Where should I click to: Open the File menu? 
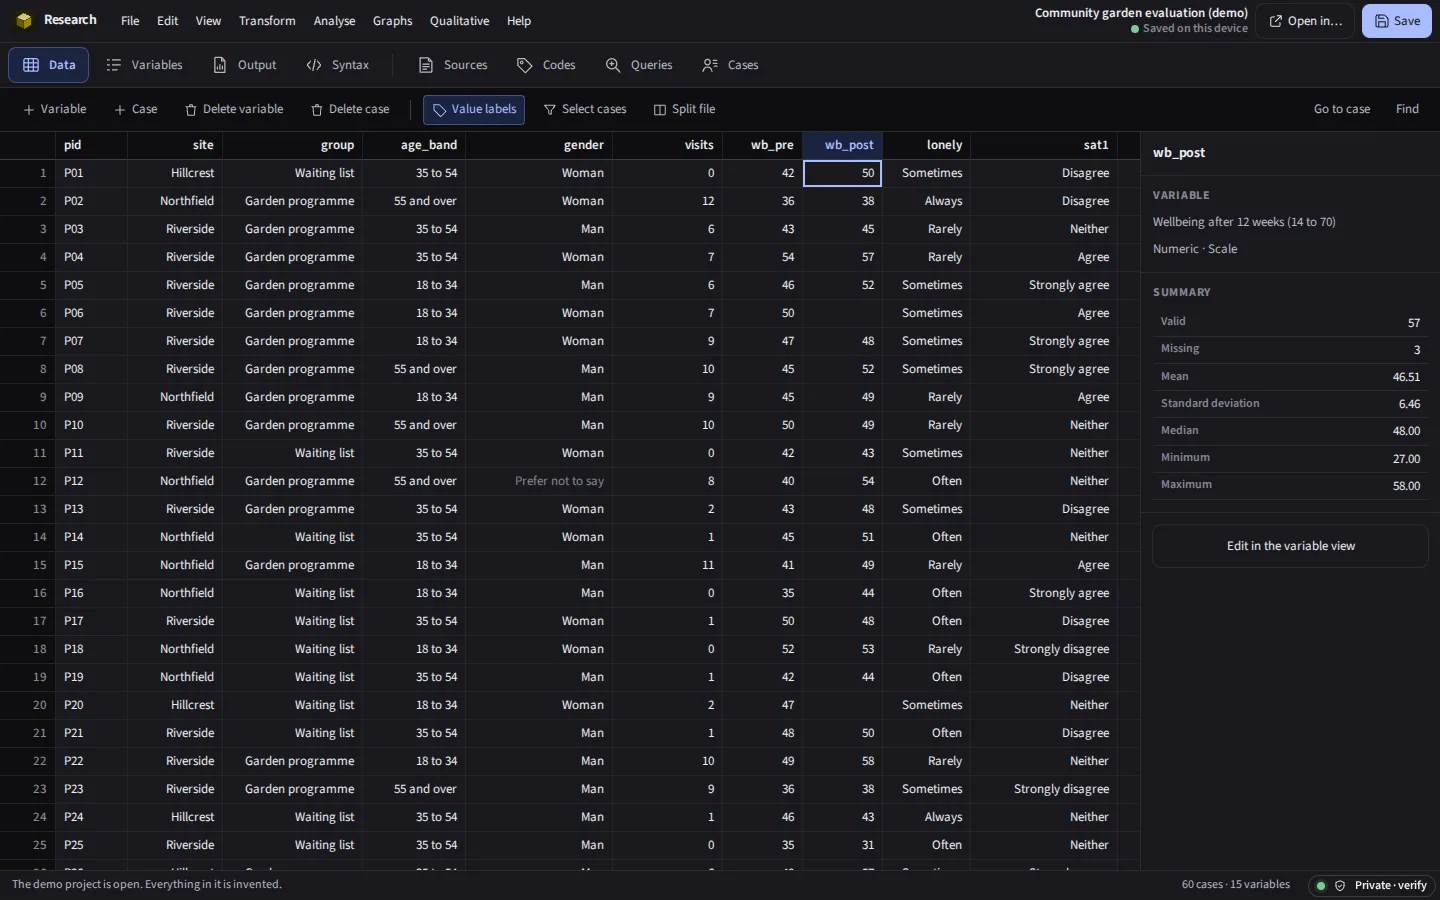130,21
